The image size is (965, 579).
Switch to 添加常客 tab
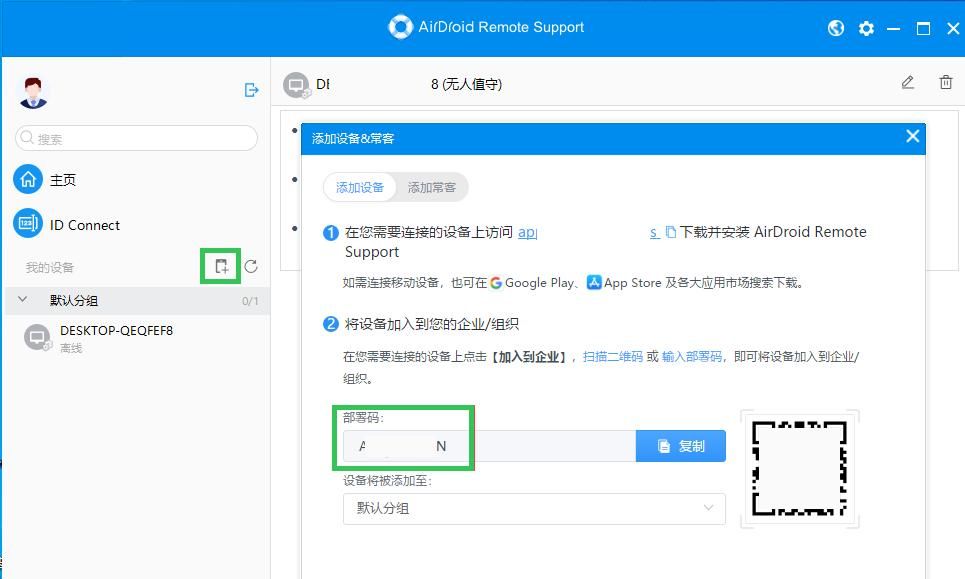(x=431, y=187)
